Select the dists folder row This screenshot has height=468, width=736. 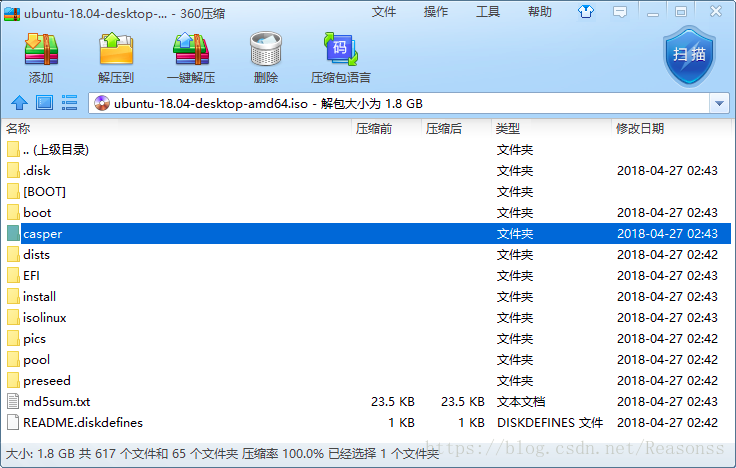tap(368, 254)
